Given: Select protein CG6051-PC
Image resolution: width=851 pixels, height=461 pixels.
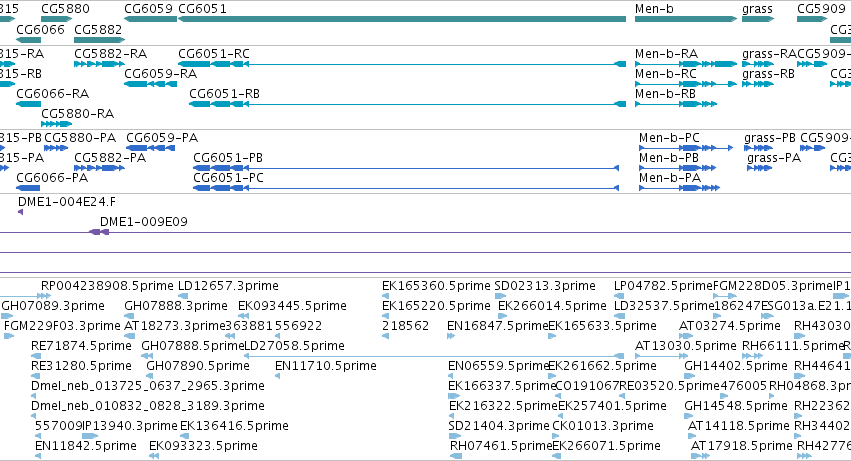Looking at the screenshot, I should [228, 178].
